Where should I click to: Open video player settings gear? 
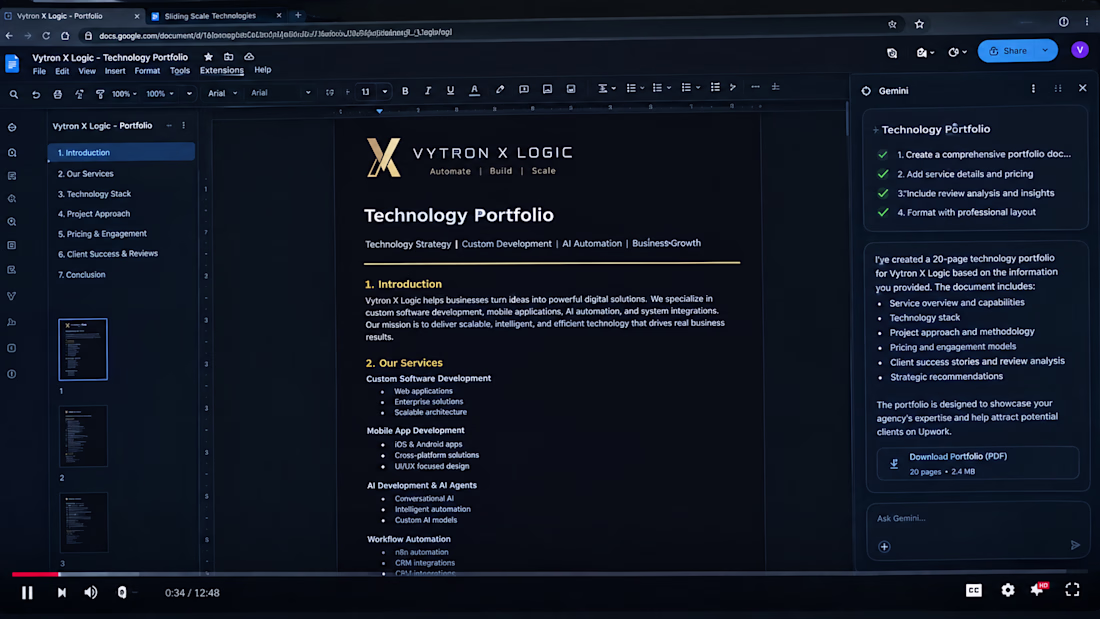(1007, 591)
